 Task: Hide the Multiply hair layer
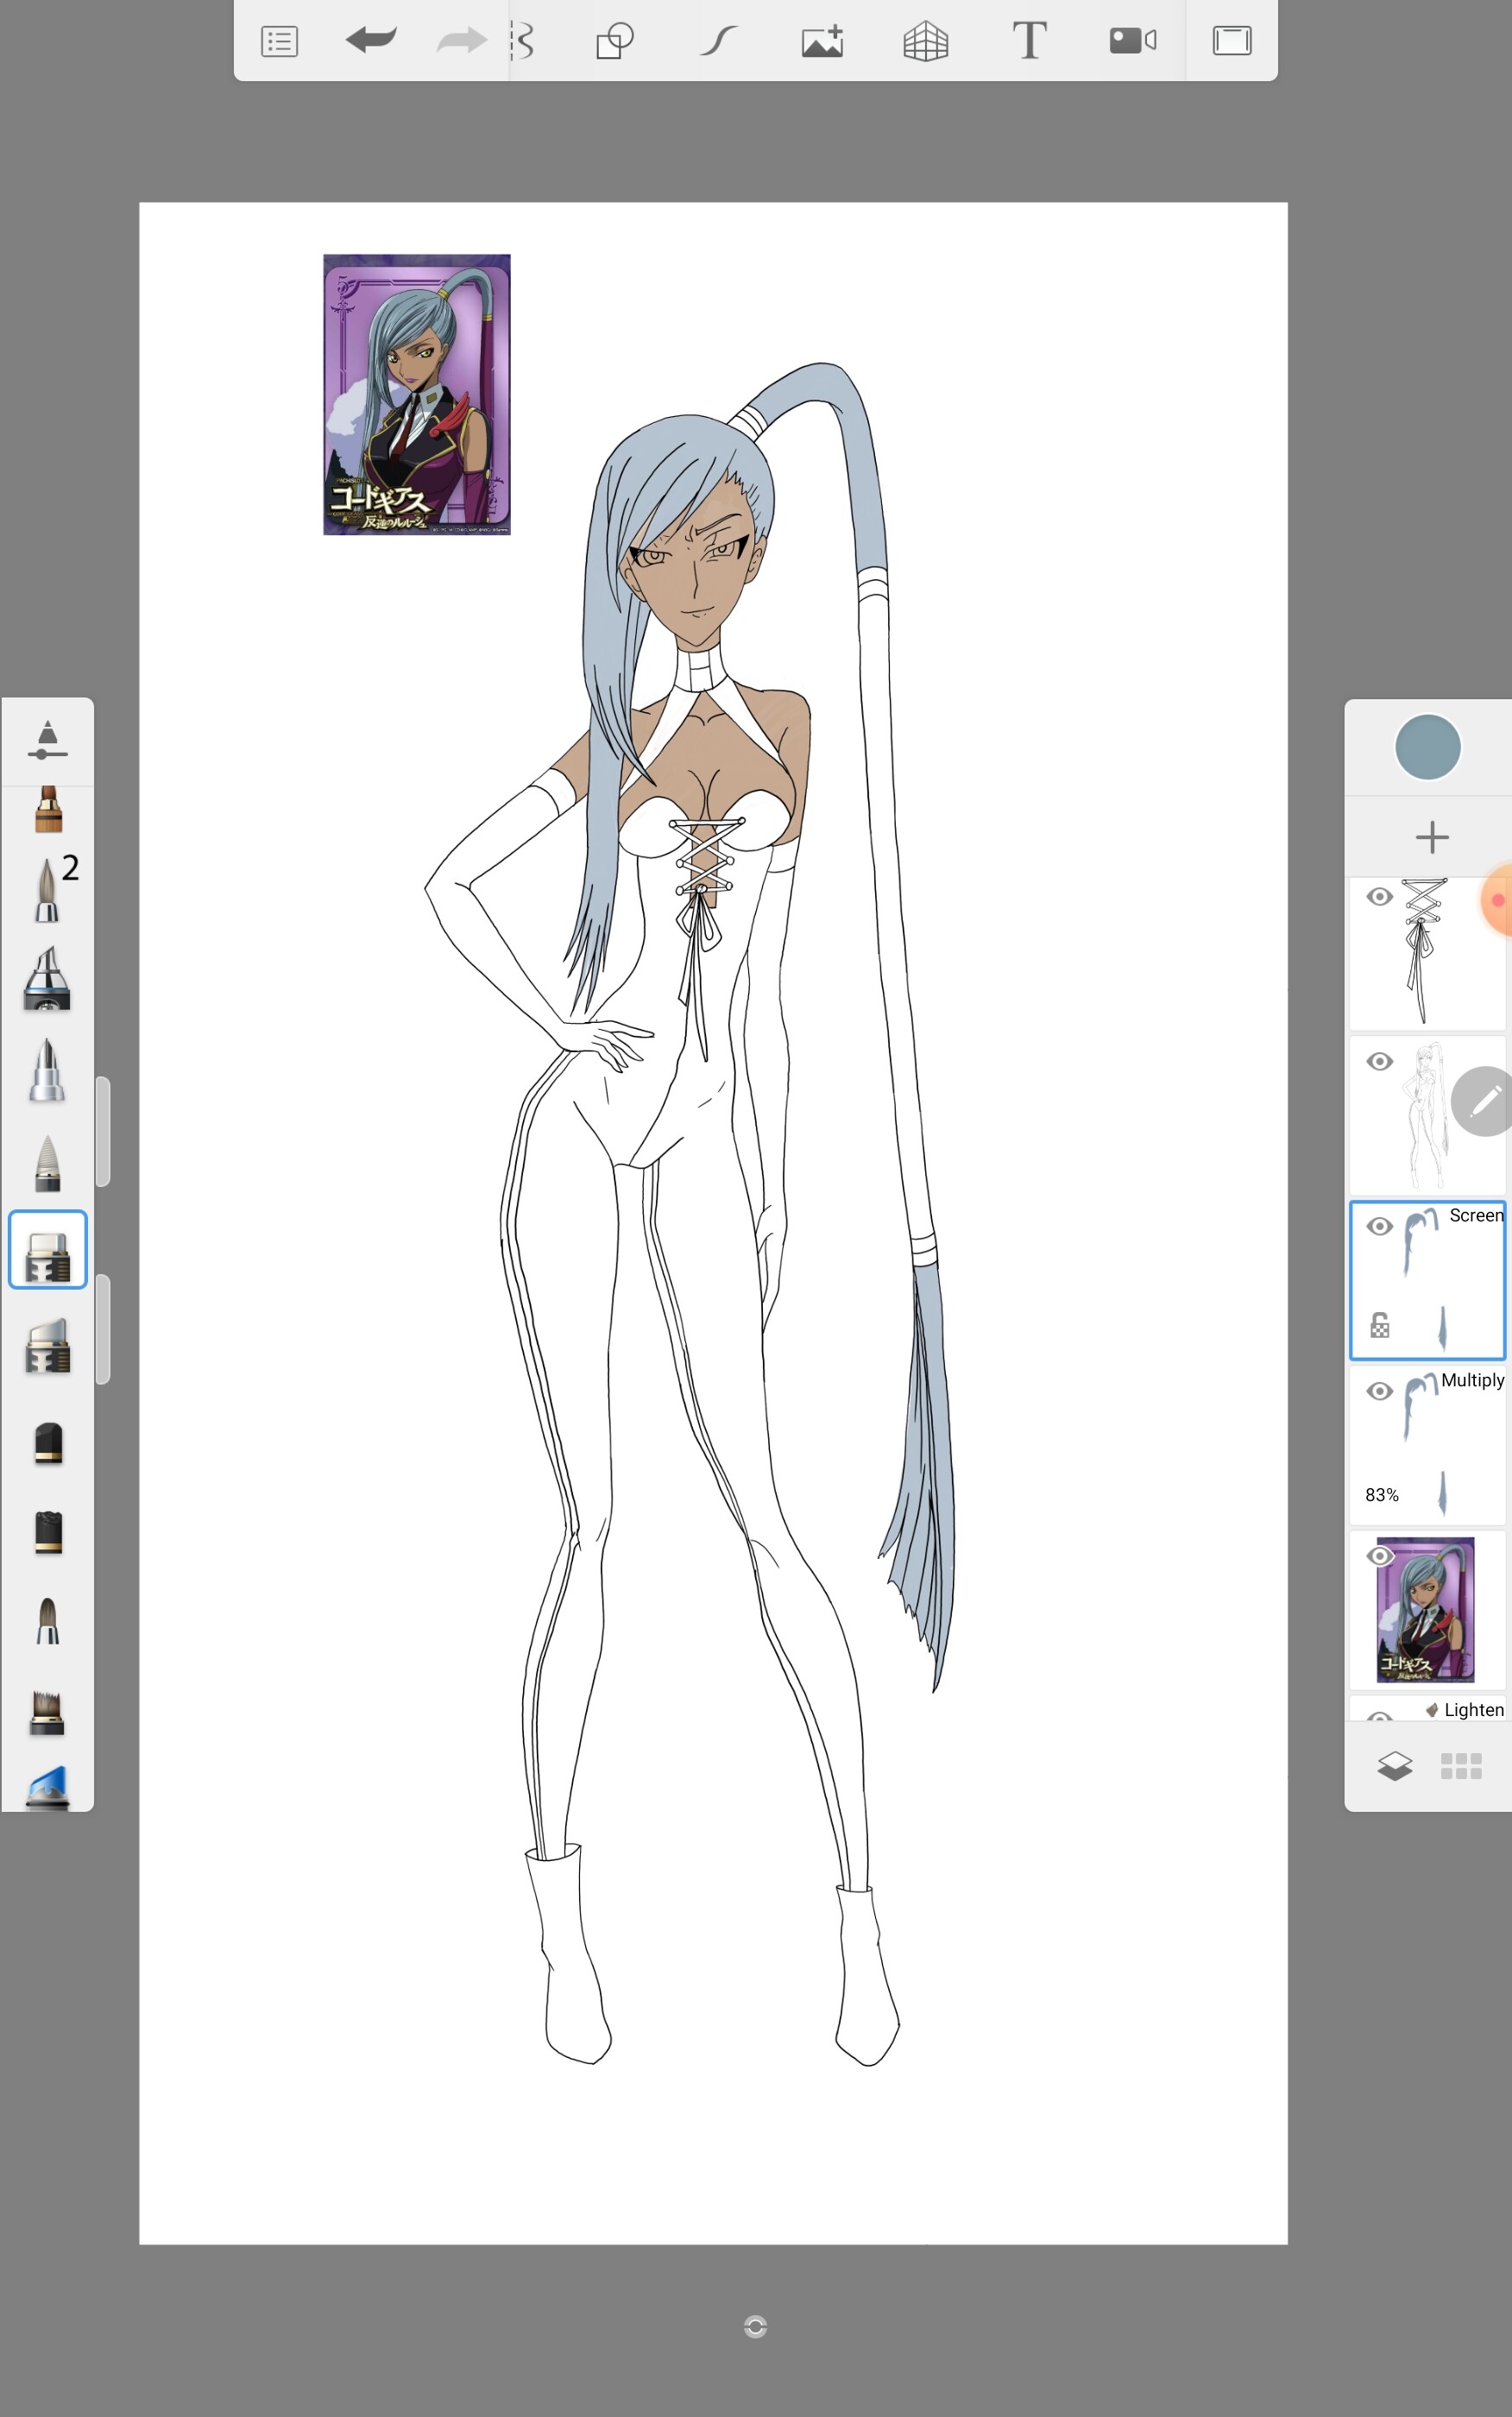click(x=1380, y=1392)
